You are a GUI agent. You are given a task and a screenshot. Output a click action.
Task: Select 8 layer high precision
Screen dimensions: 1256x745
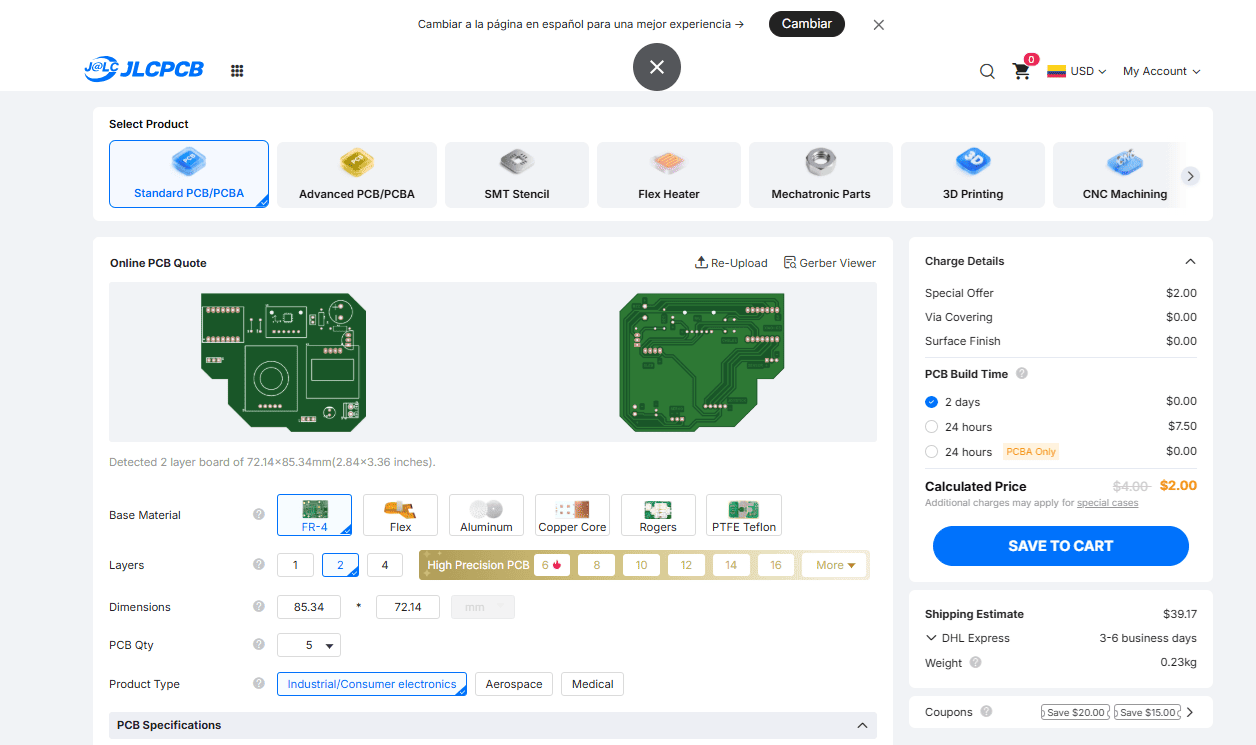point(597,565)
